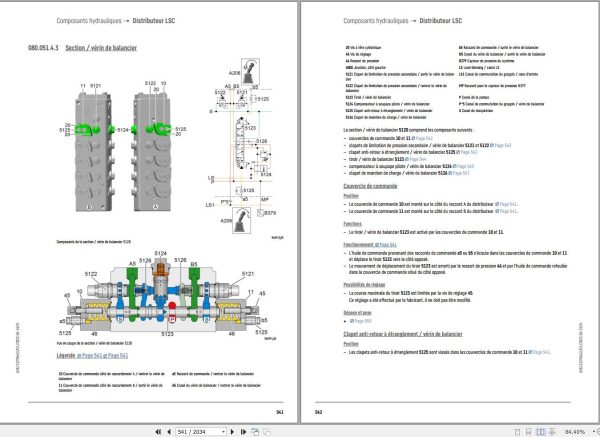Open the page number 541 / 2034 dropdown arrow
This screenshot has height=437, width=600.
point(223,432)
